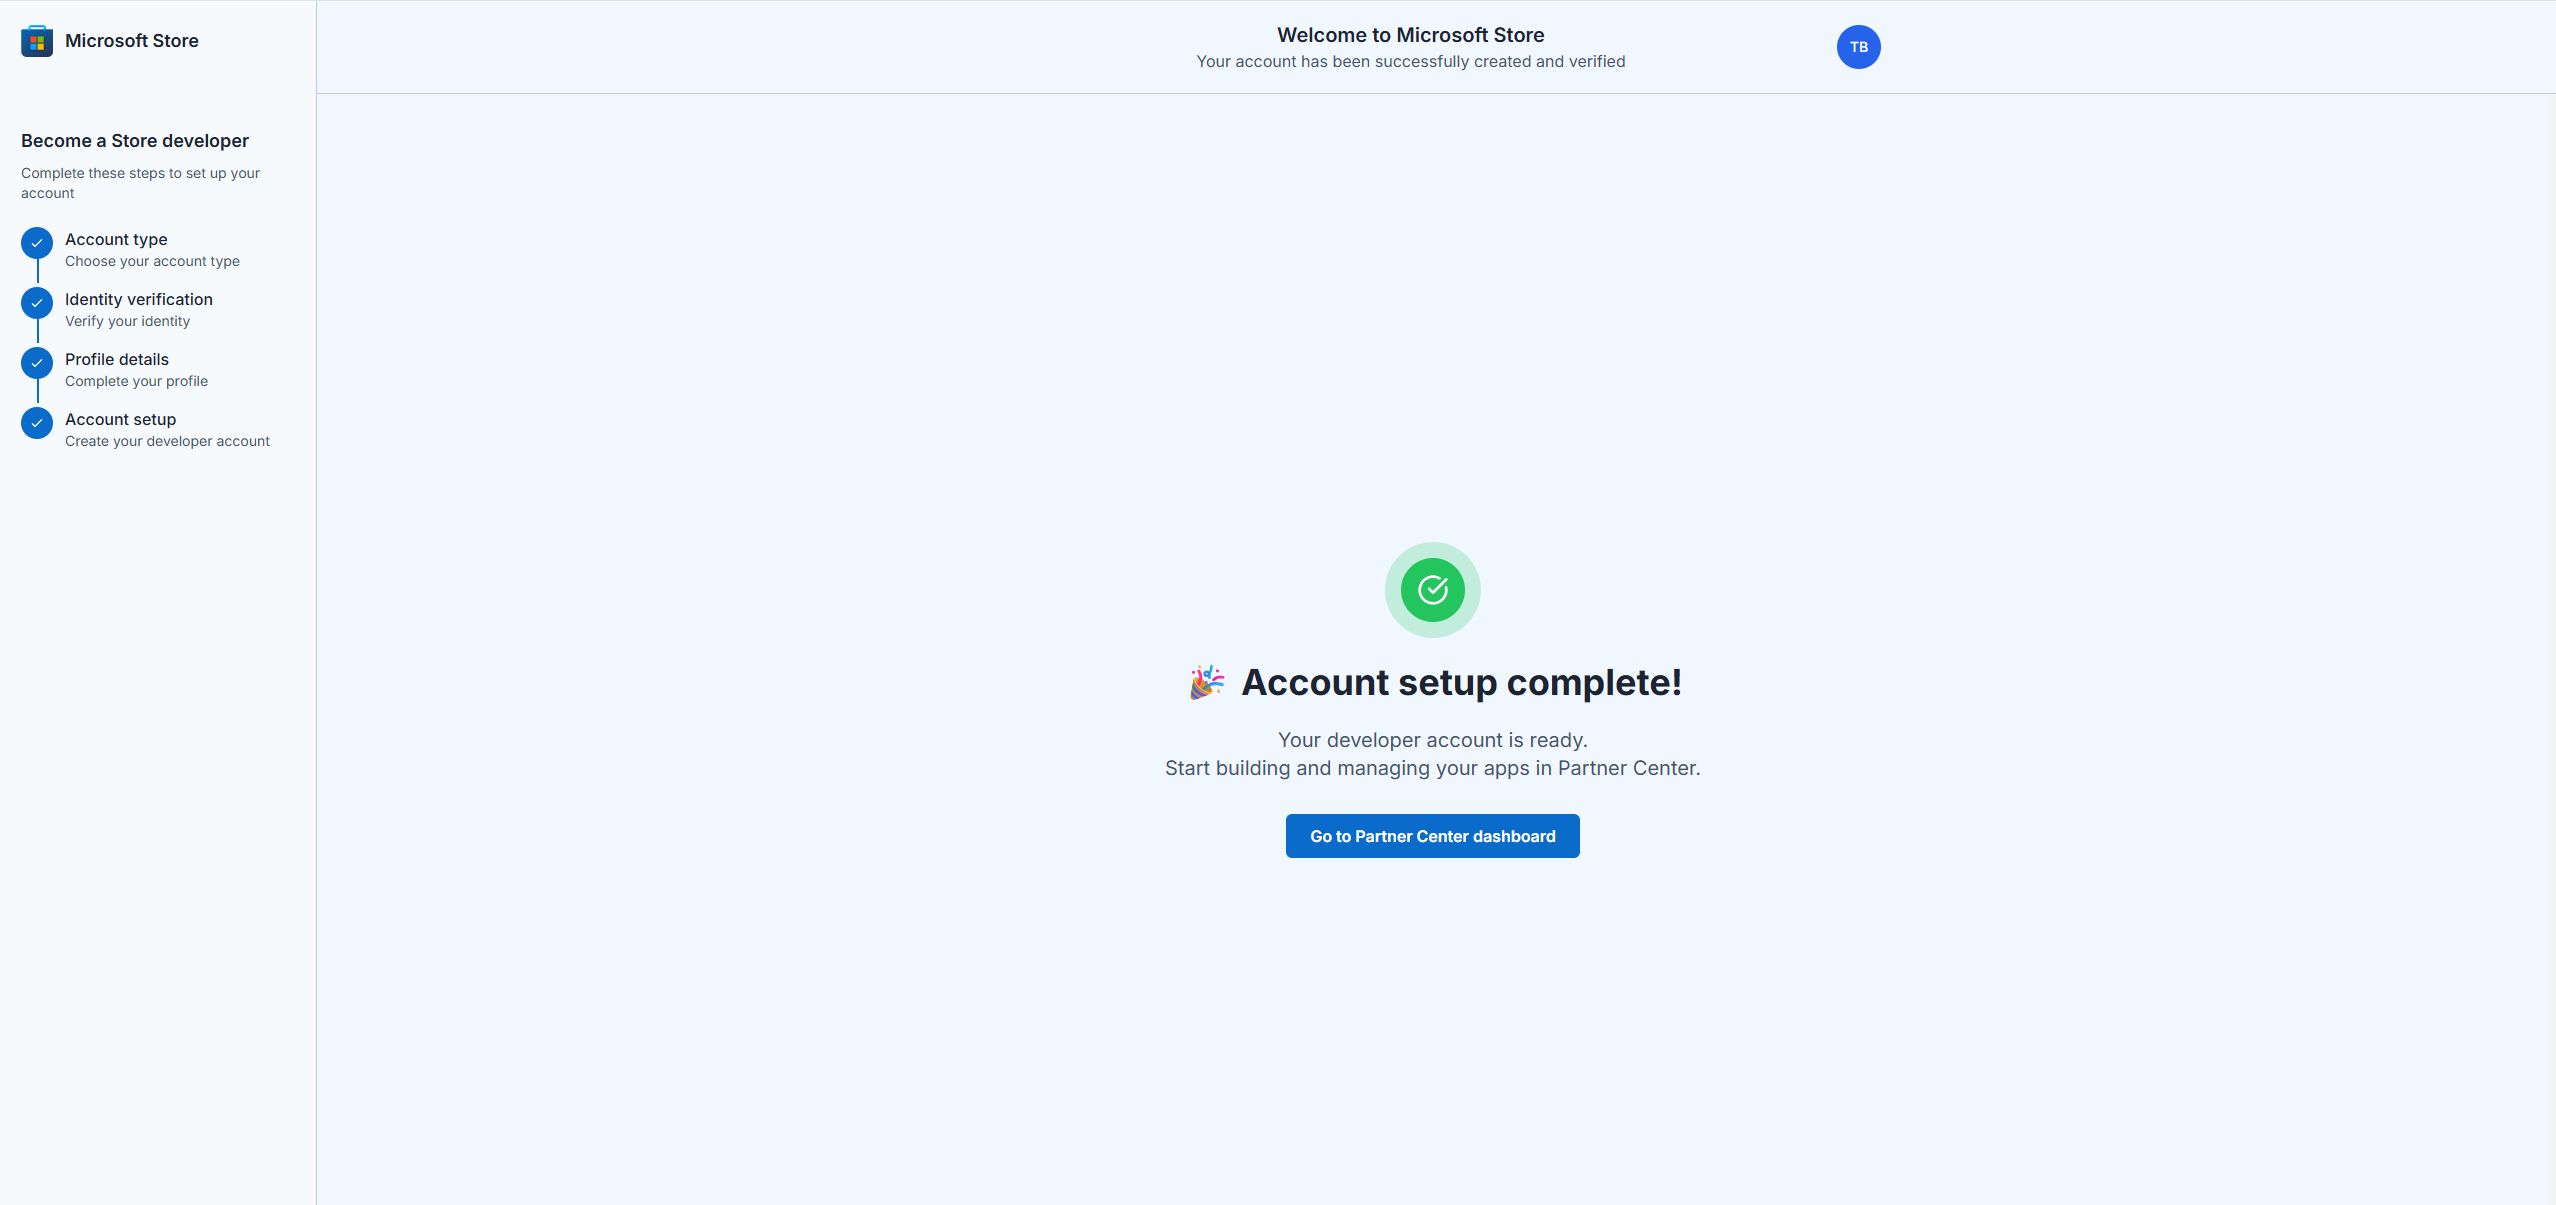Click the Microsoft Store title text
Image resolution: width=2556 pixels, height=1205 pixels.
click(x=132, y=41)
